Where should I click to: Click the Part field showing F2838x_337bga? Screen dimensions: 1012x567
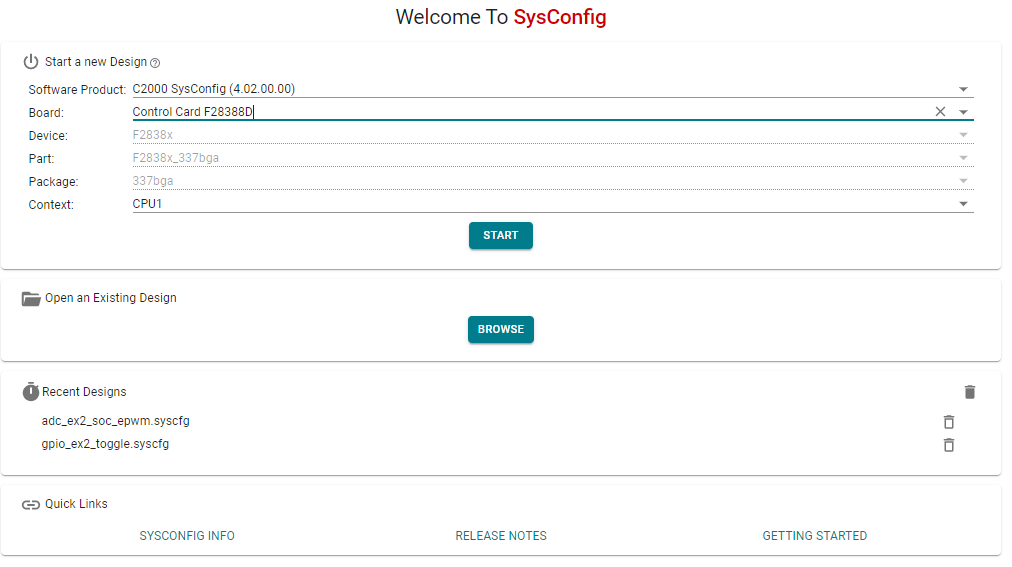click(552, 158)
